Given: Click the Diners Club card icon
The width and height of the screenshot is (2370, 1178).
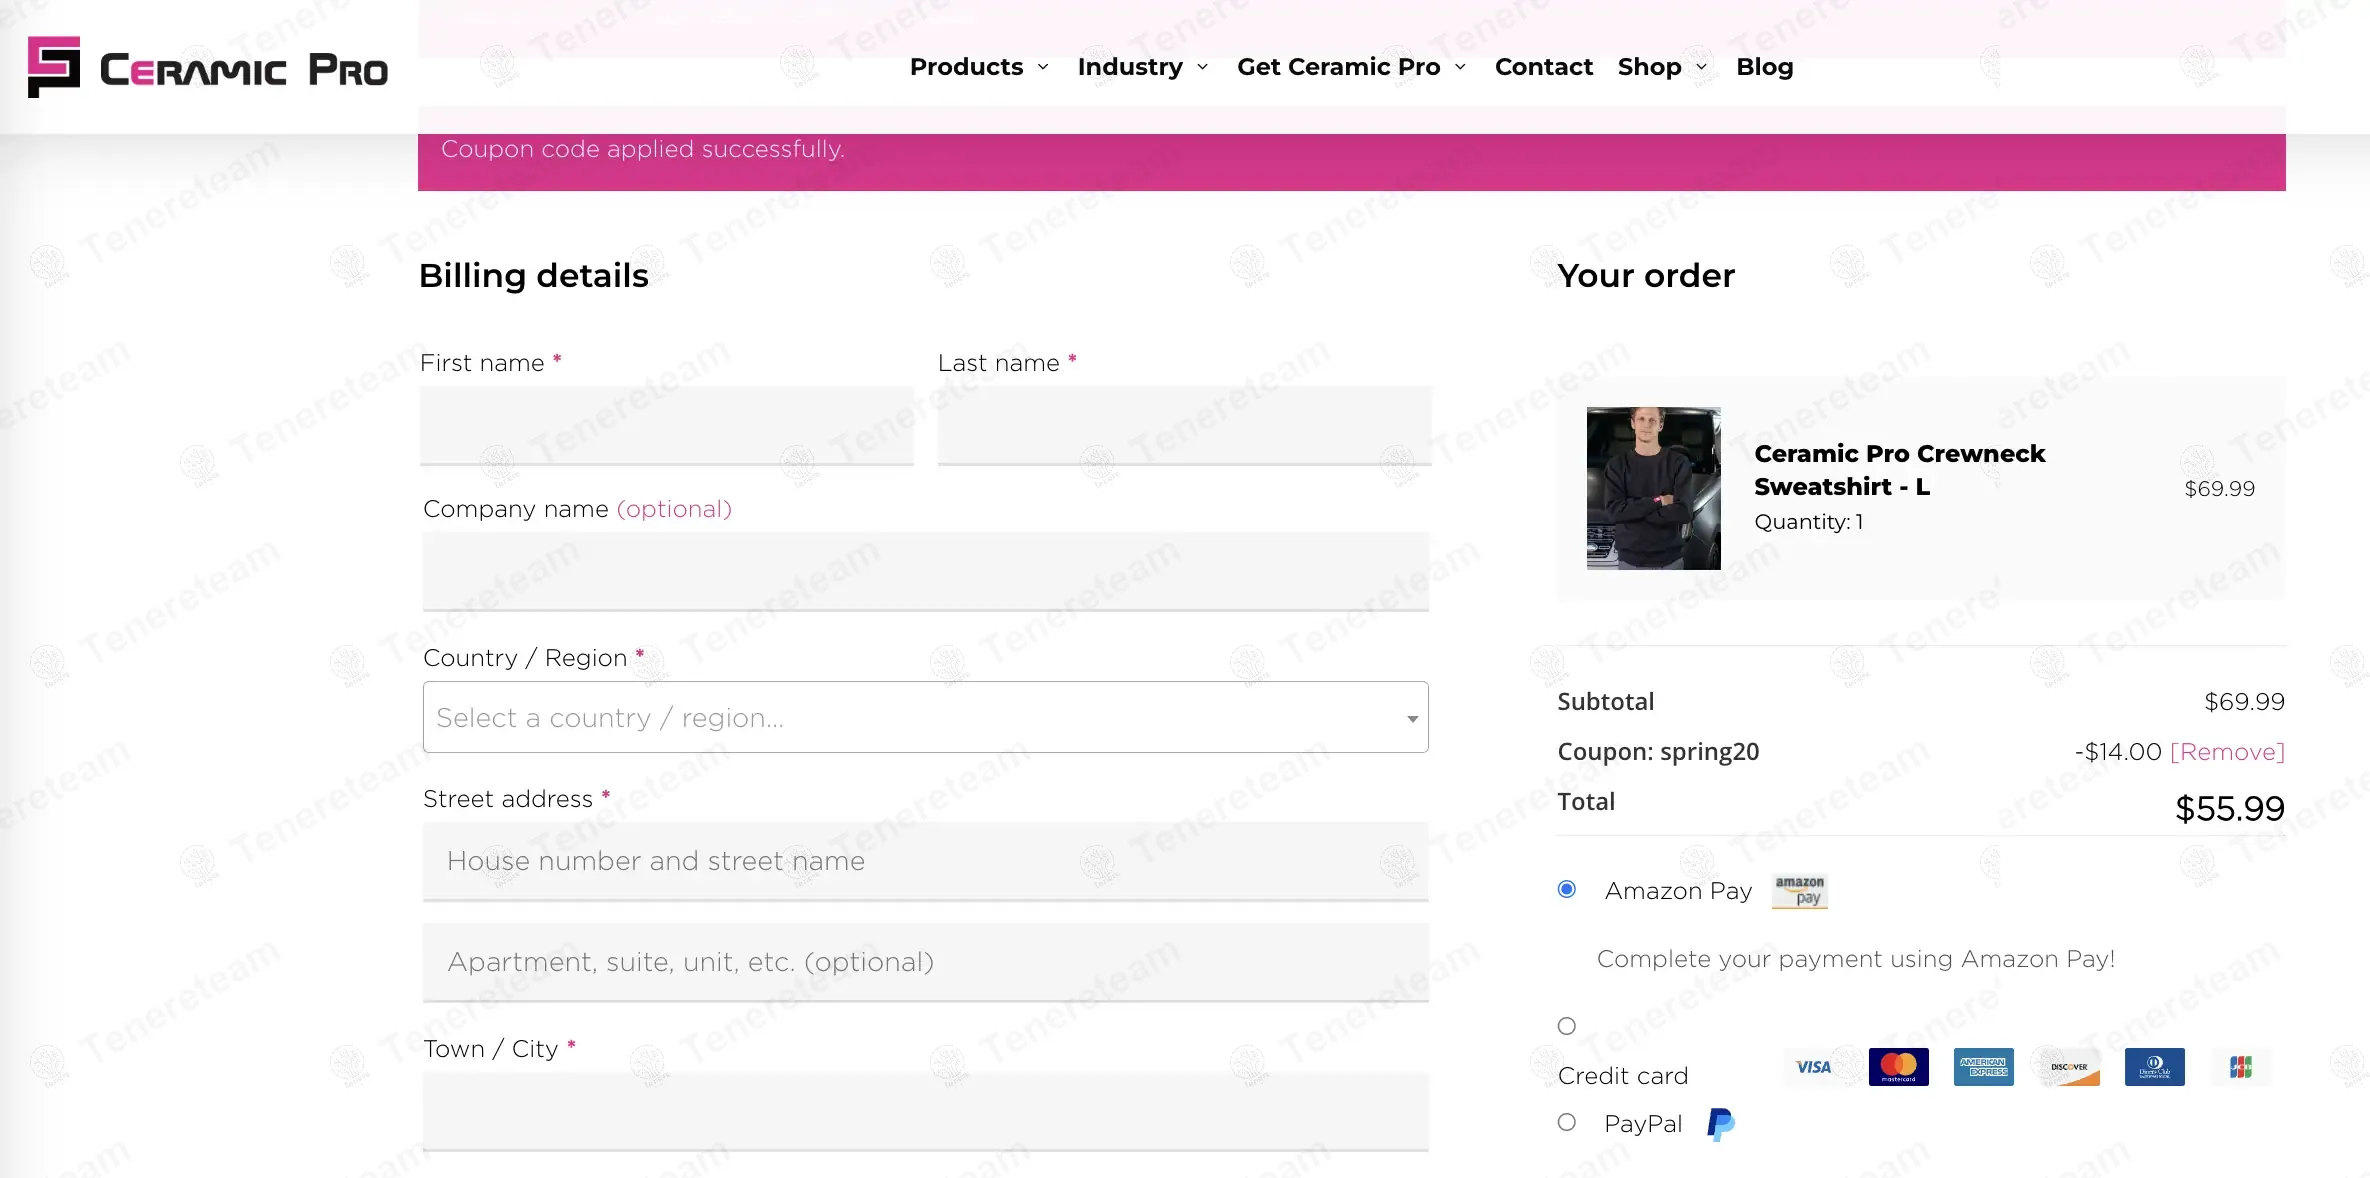Looking at the screenshot, I should [2154, 1067].
